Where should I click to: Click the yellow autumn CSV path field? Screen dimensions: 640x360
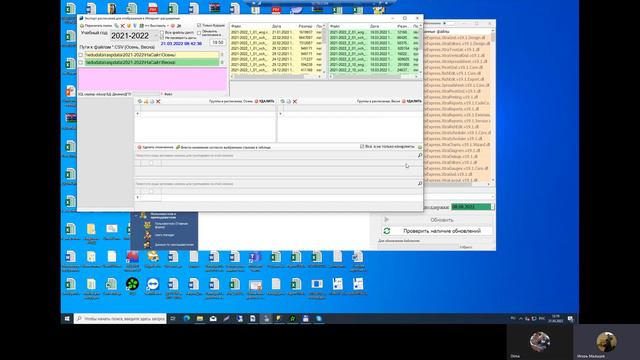click(x=152, y=55)
